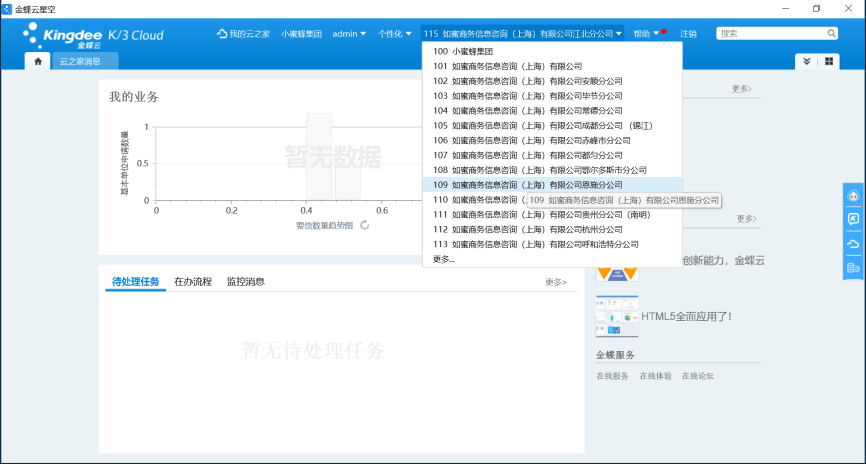Refresh the 要货数量趋势图 chart

click(x=365, y=225)
